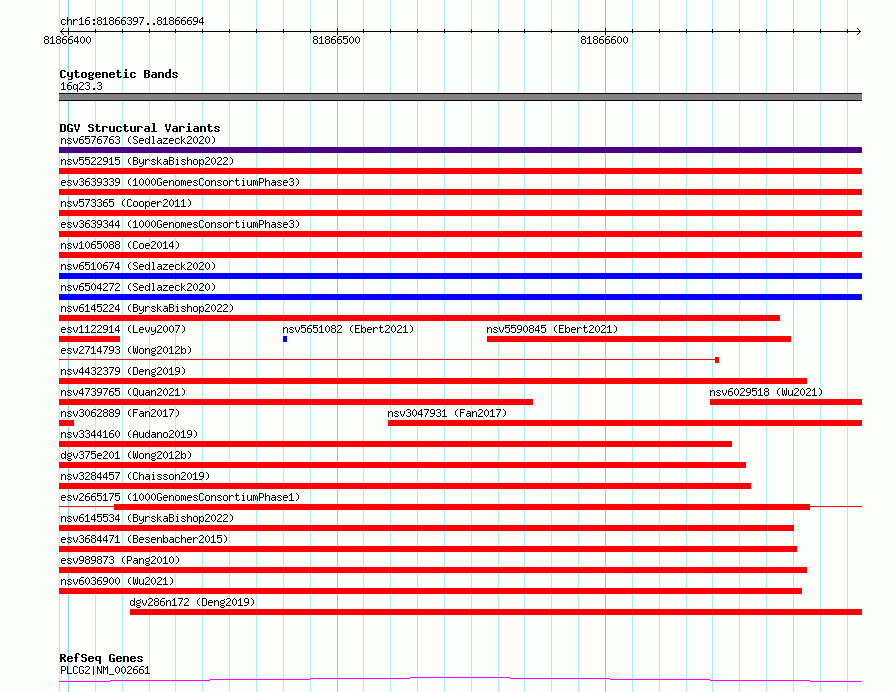
Task: Click the RefSeq Genes track title
Action: (x=101, y=658)
